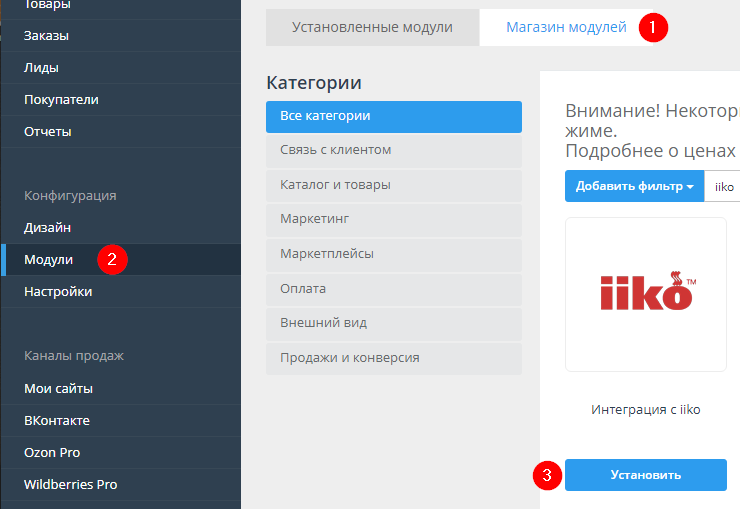Screen dimensions: 740x509
Task: Open the iiko module logo thumbnail
Action: (646, 294)
